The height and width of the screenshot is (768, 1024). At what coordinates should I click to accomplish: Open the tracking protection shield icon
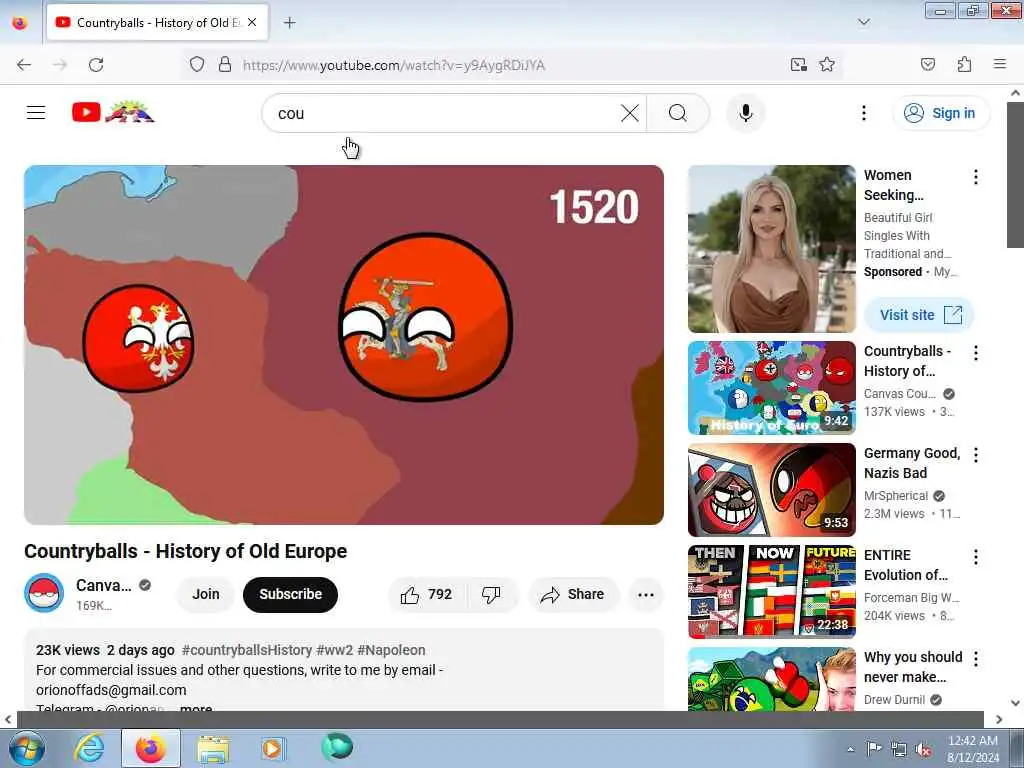pos(197,65)
